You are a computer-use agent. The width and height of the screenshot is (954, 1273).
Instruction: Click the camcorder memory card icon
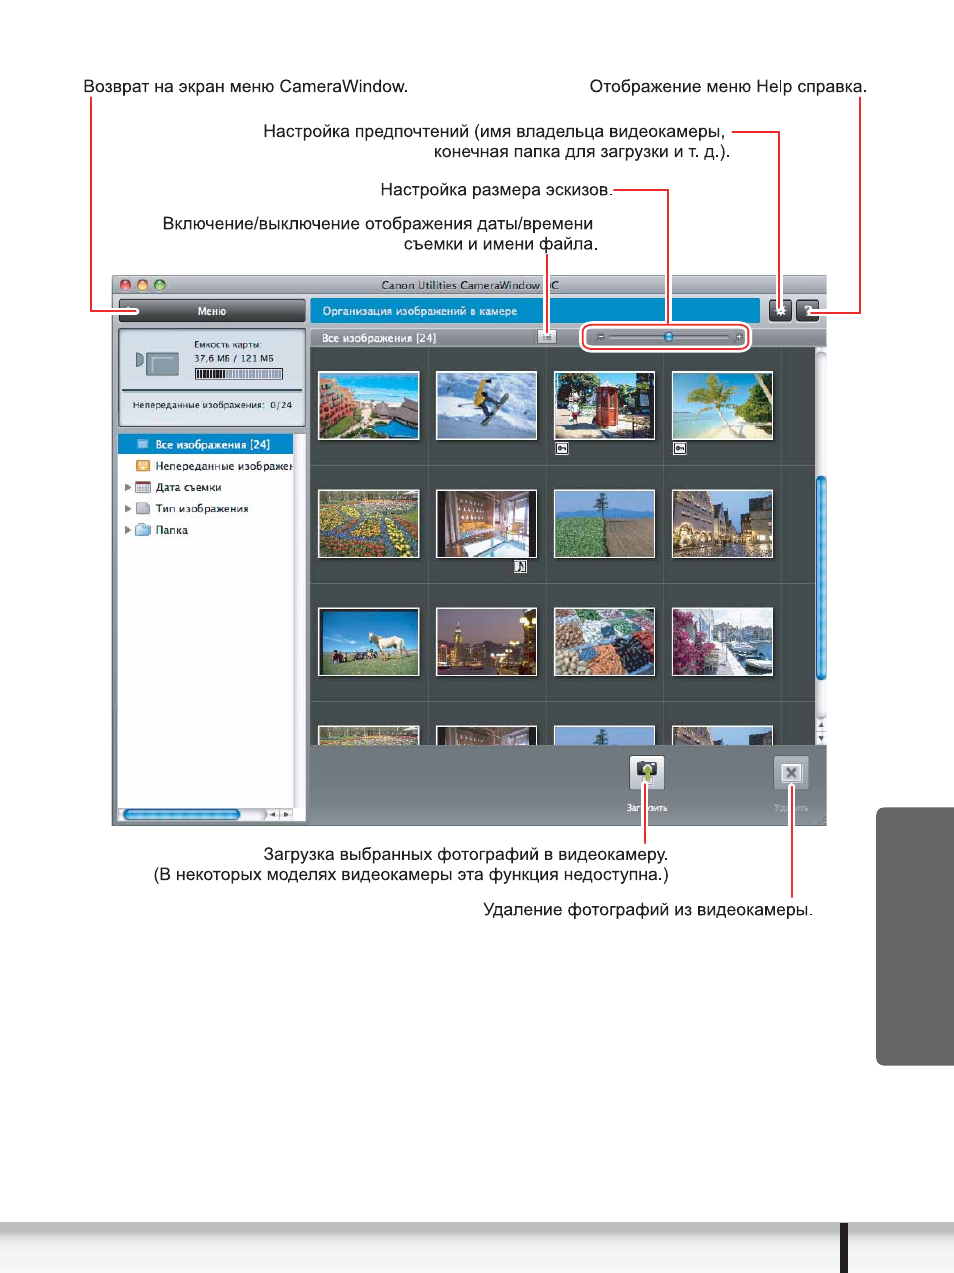[158, 362]
